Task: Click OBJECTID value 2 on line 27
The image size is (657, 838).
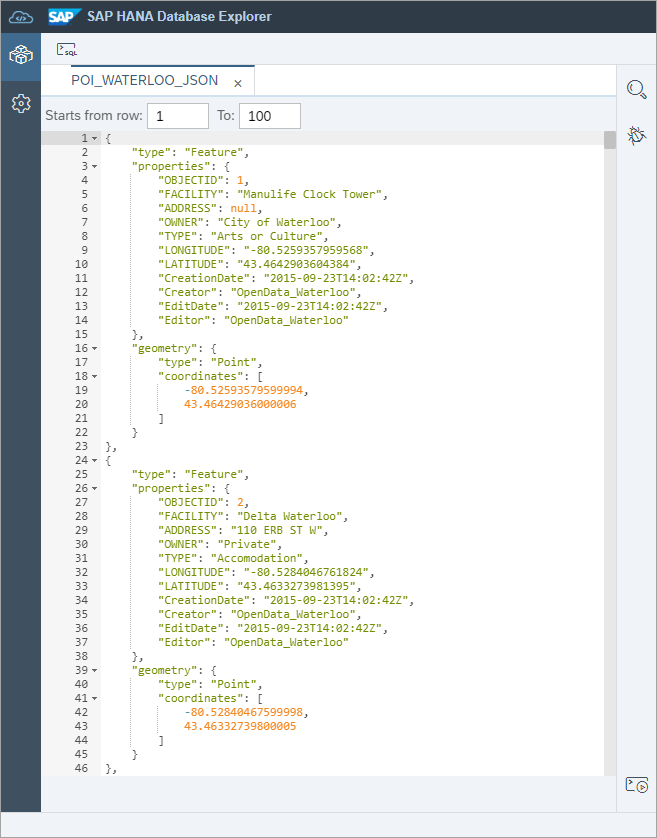Action: tap(240, 502)
